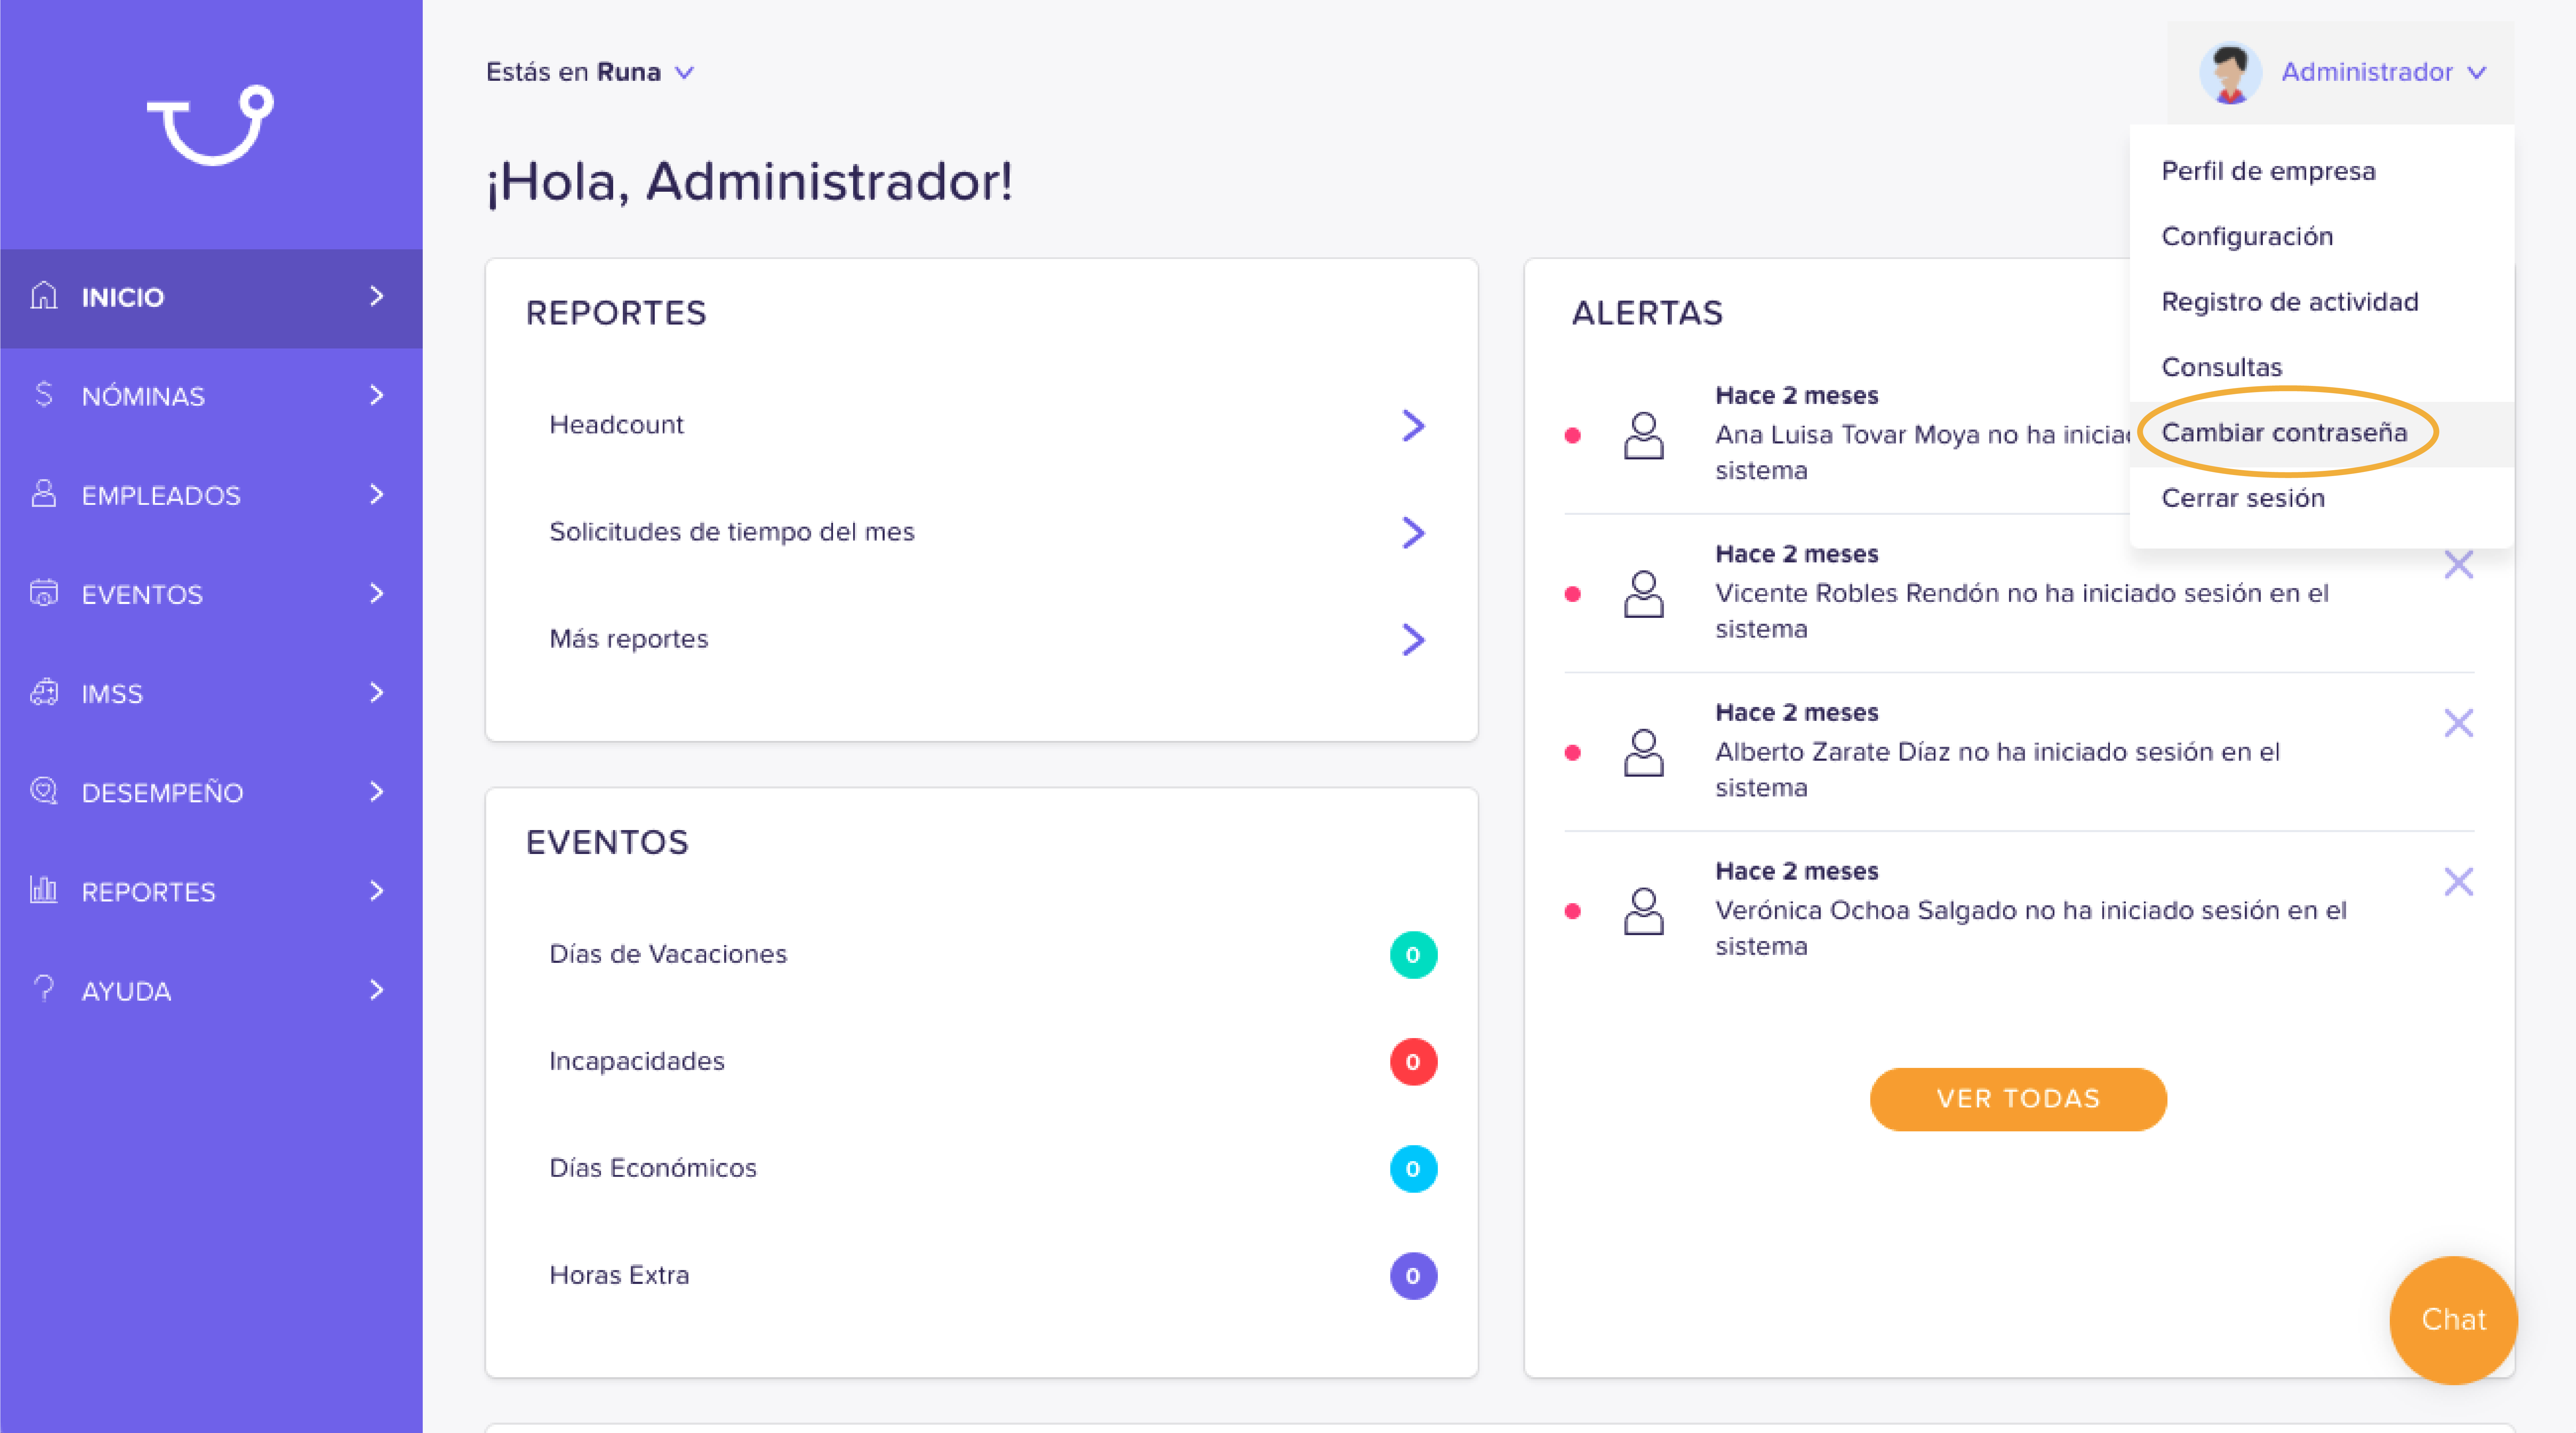Click the Administrador avatar picture

pyautogui.click(x=2229, y=72)
